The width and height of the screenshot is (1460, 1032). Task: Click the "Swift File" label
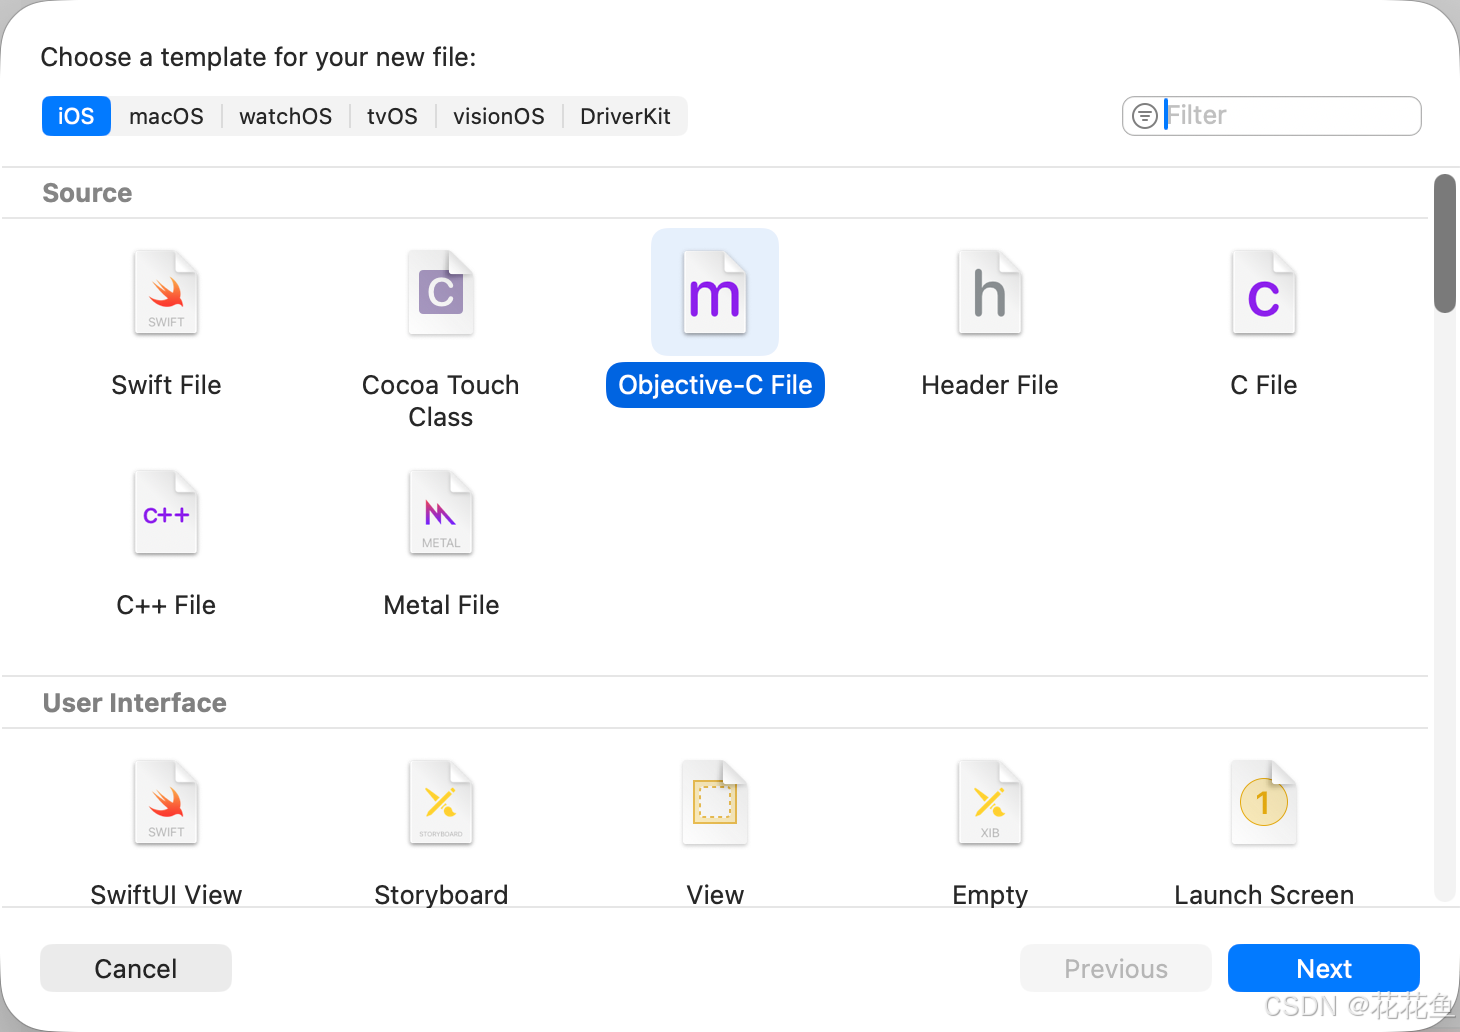[166, 385]
